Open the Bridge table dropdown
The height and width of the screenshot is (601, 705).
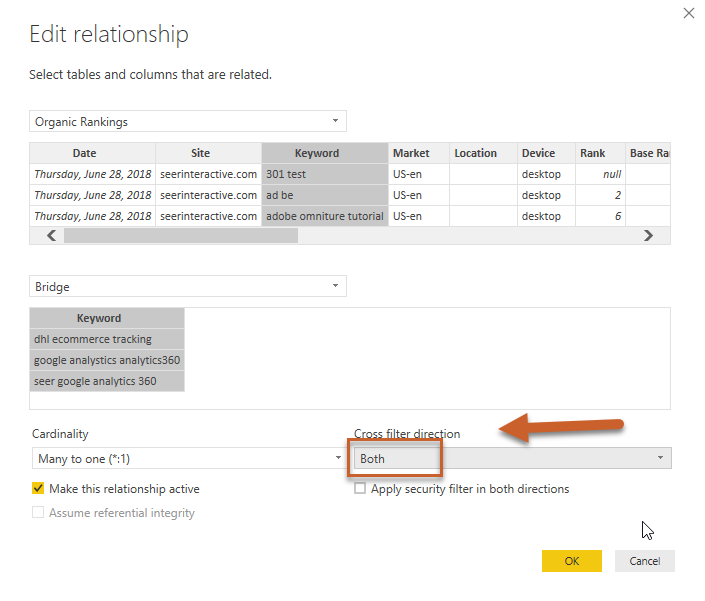pos(188,287)
